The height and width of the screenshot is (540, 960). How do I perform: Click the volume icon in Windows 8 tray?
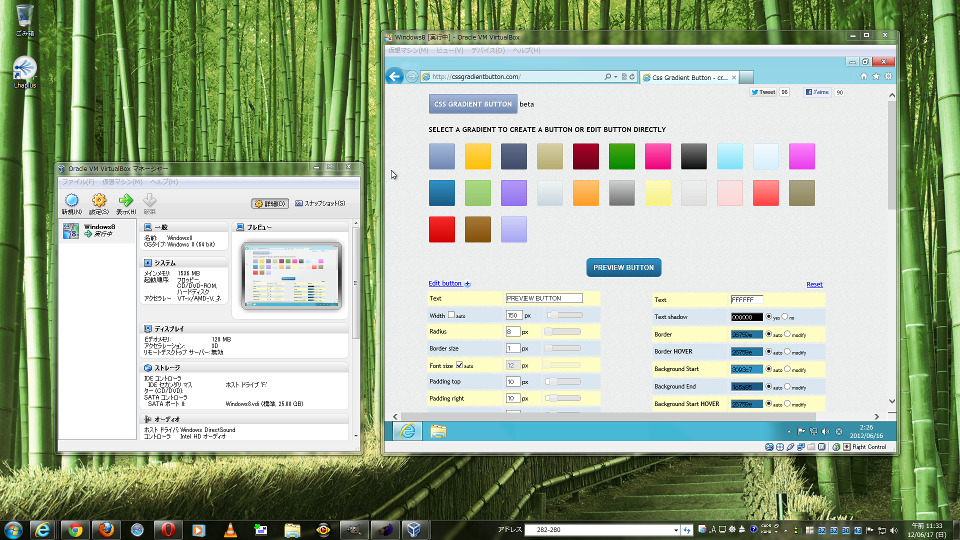(x=825, y=432)
